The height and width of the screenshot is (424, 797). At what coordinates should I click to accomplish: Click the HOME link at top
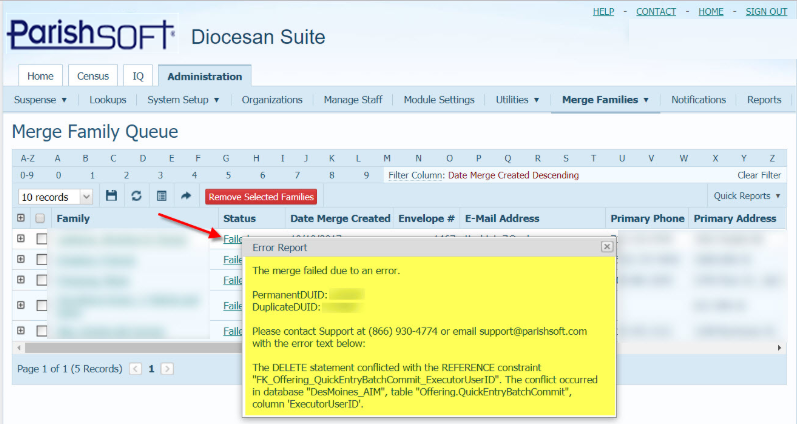(x=711, y=11)
